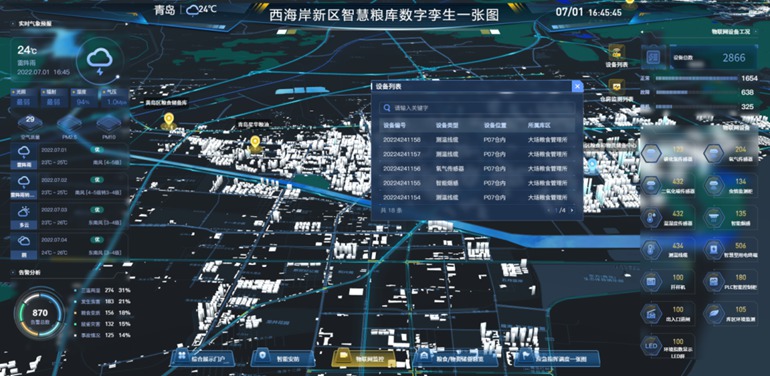Click the weather cloud icon beside 青岛
This screenshot has height=376, width=770.
point(192,10)
